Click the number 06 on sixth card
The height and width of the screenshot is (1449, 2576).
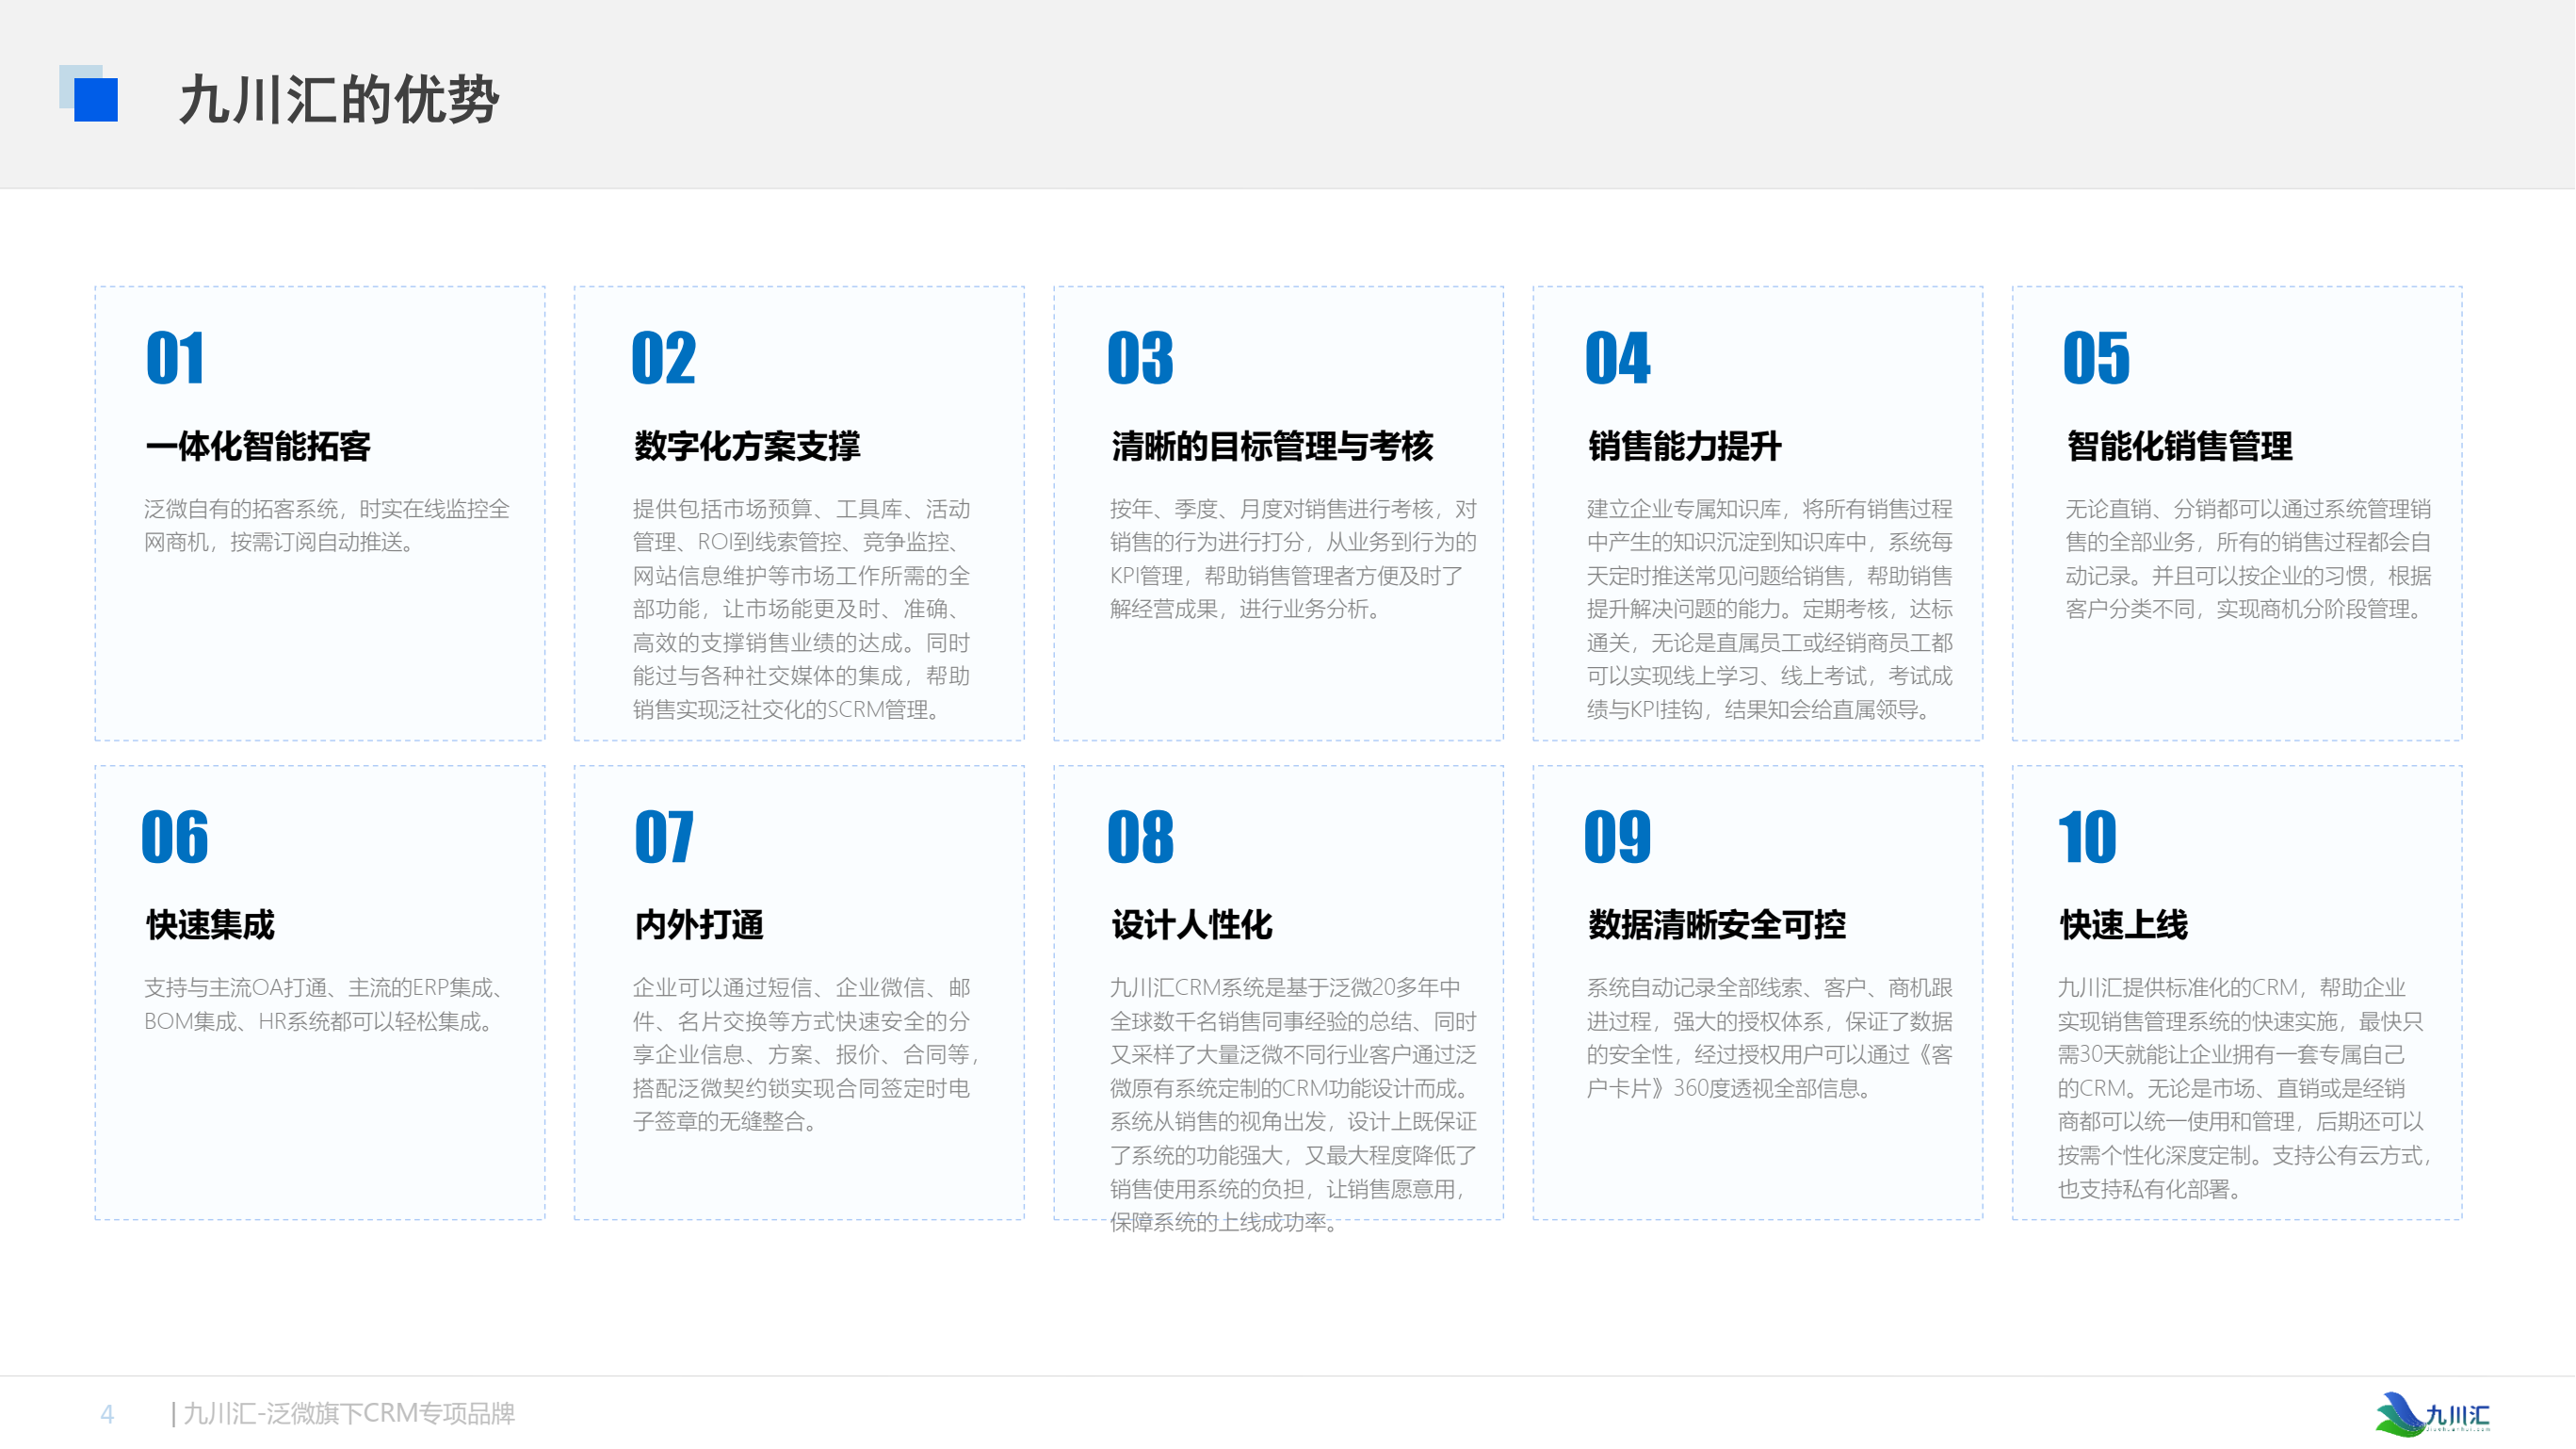[175, 837]
